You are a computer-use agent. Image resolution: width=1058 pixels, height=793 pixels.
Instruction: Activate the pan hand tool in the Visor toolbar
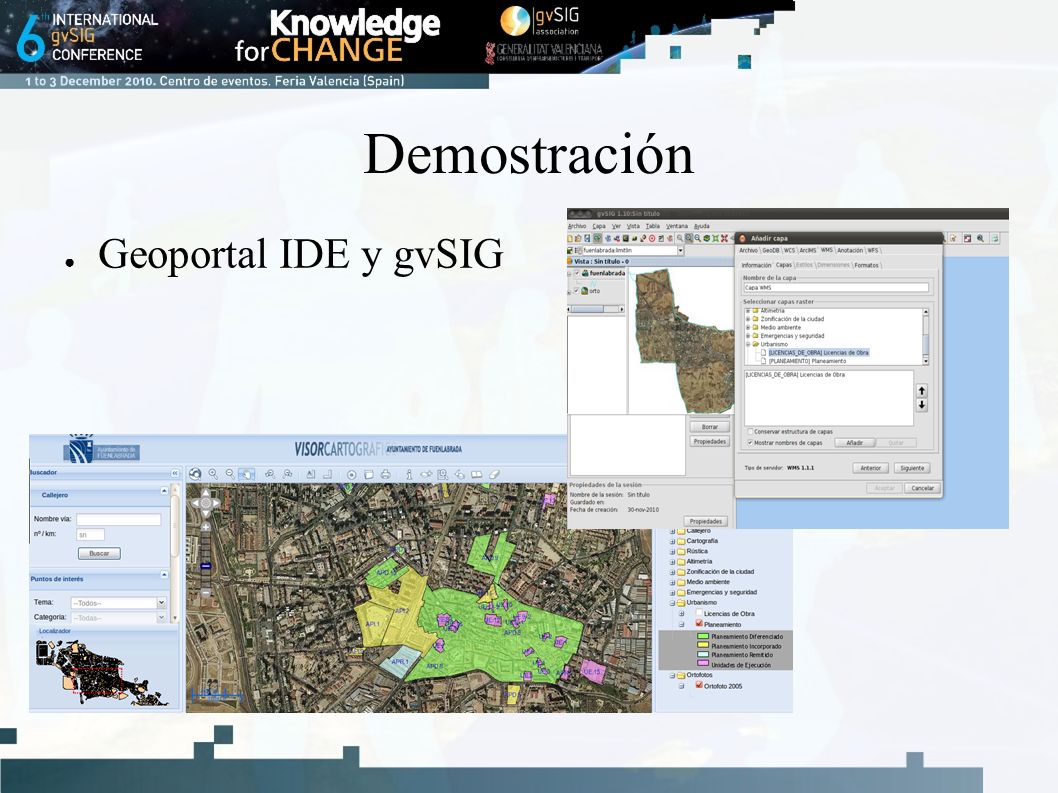click(246, 474)
